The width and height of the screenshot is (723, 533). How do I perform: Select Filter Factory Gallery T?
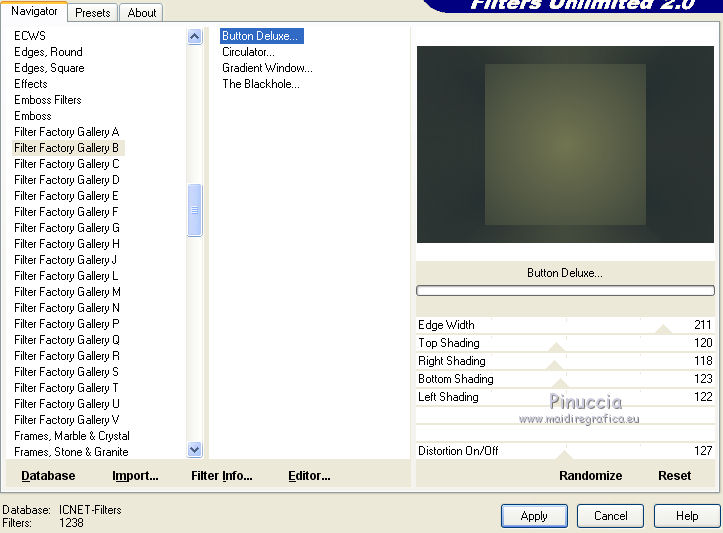coord(66,388)
